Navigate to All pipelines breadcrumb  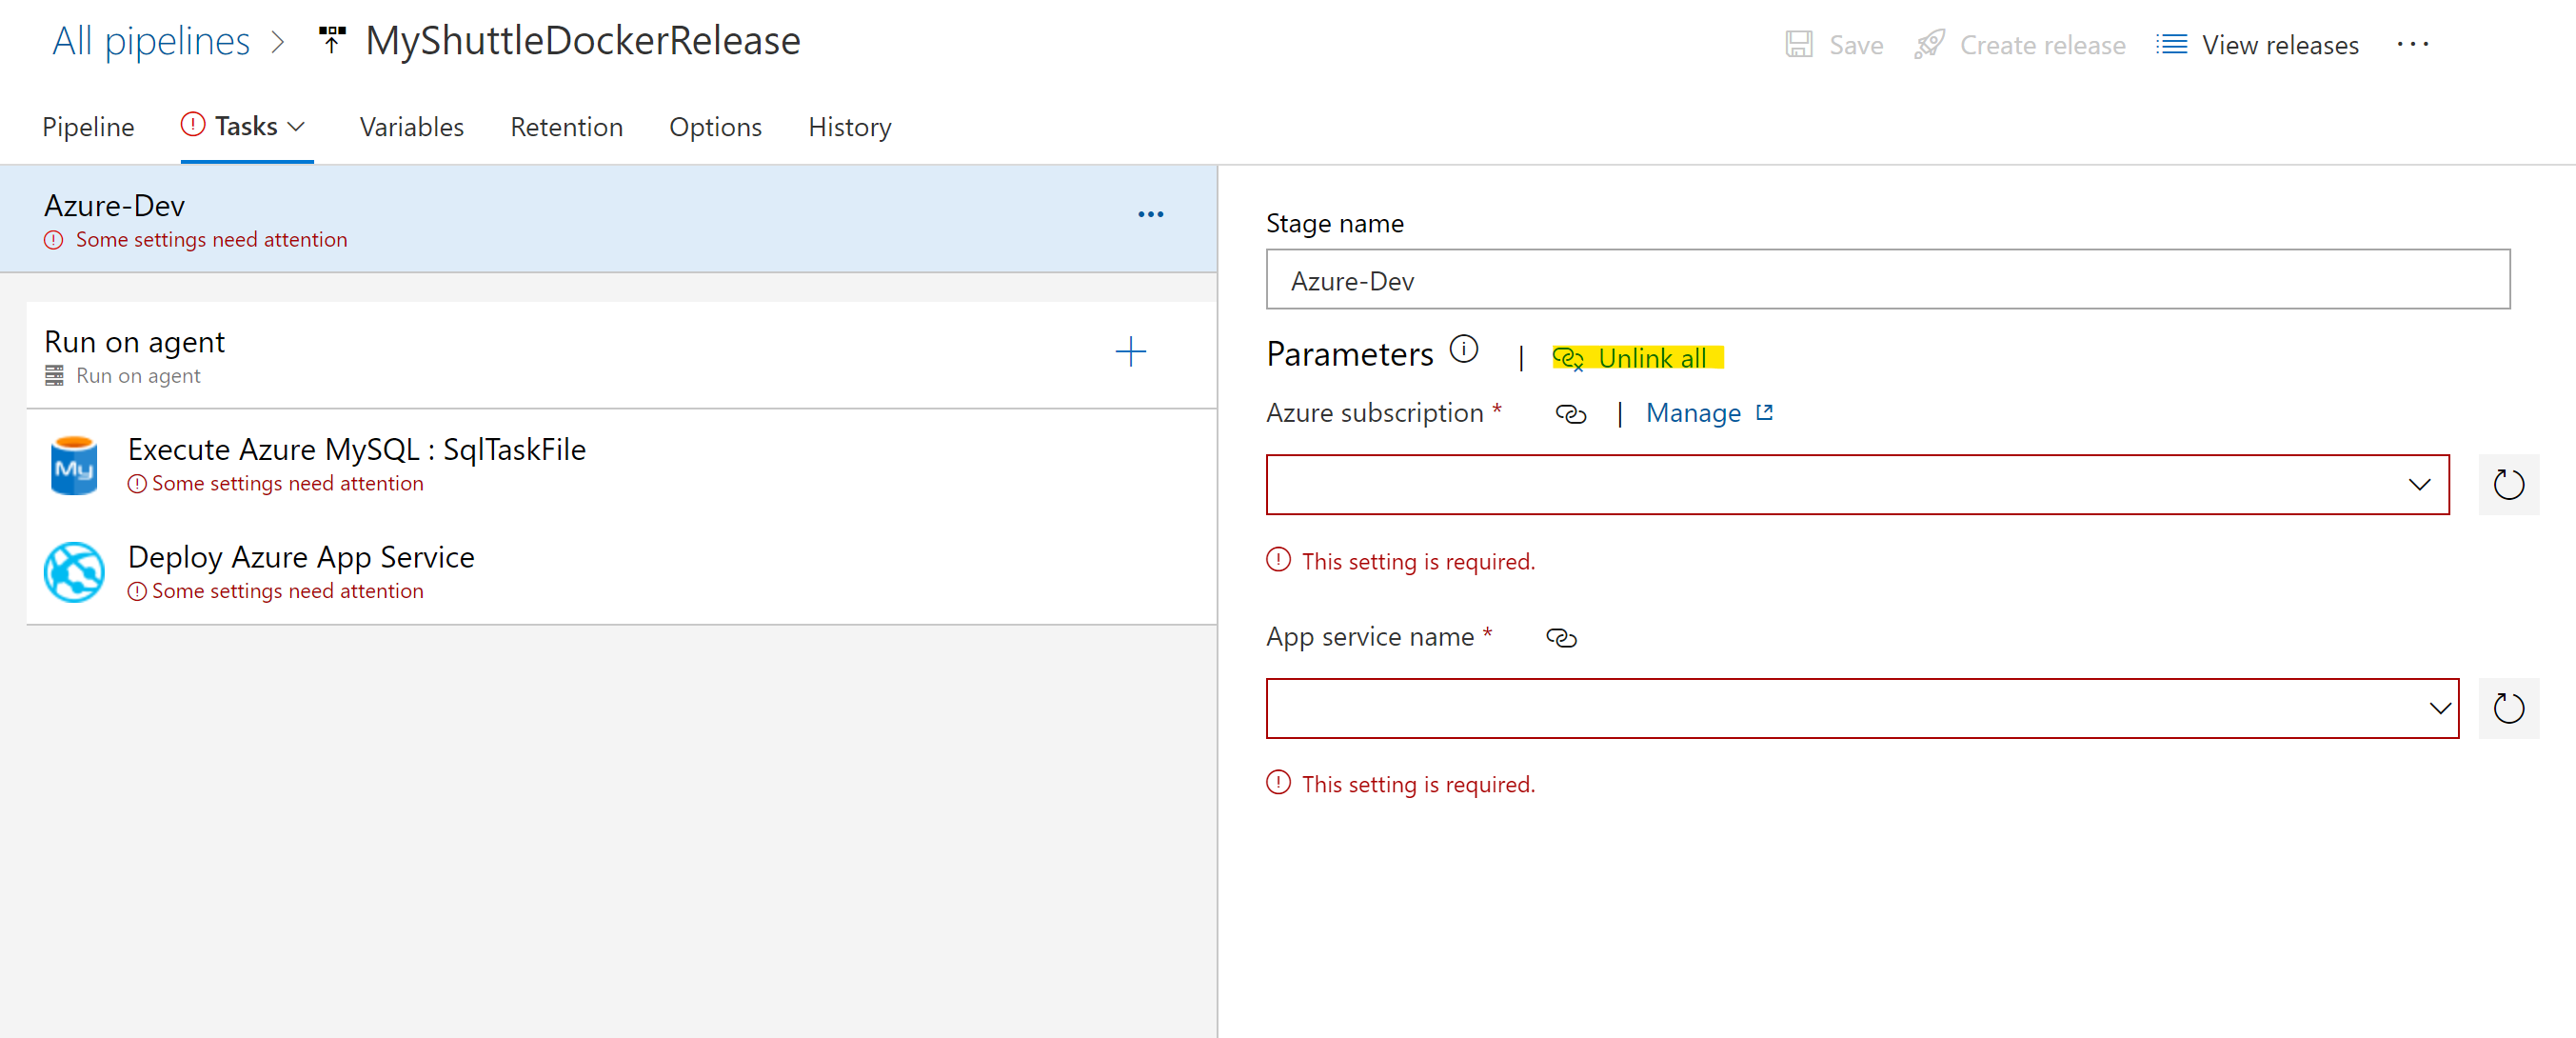click(x=151, y=42)
